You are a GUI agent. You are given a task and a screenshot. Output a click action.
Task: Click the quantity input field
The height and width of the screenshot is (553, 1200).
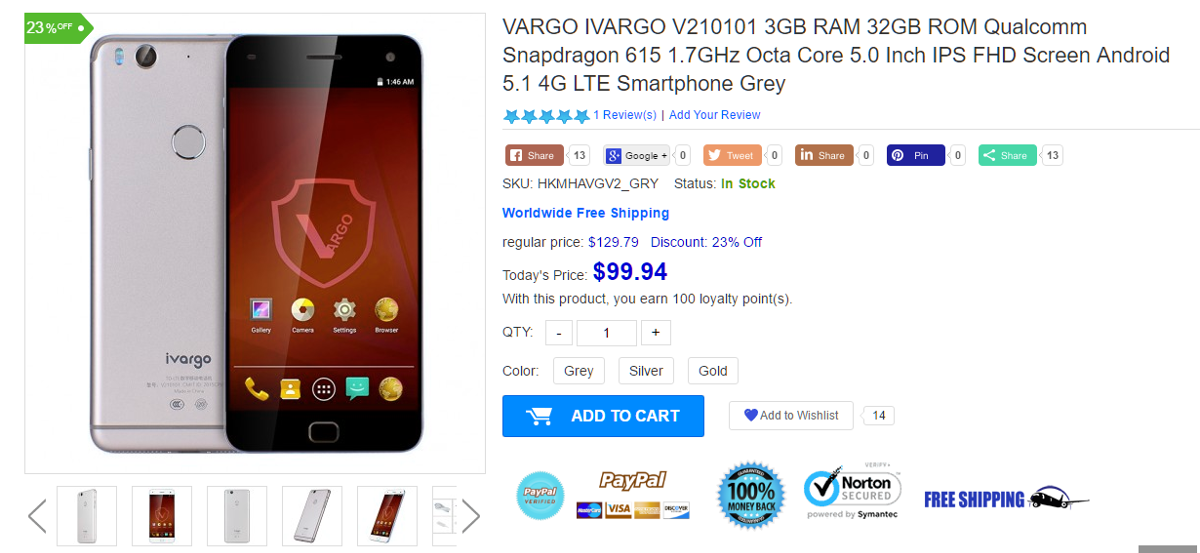point(607,333)
